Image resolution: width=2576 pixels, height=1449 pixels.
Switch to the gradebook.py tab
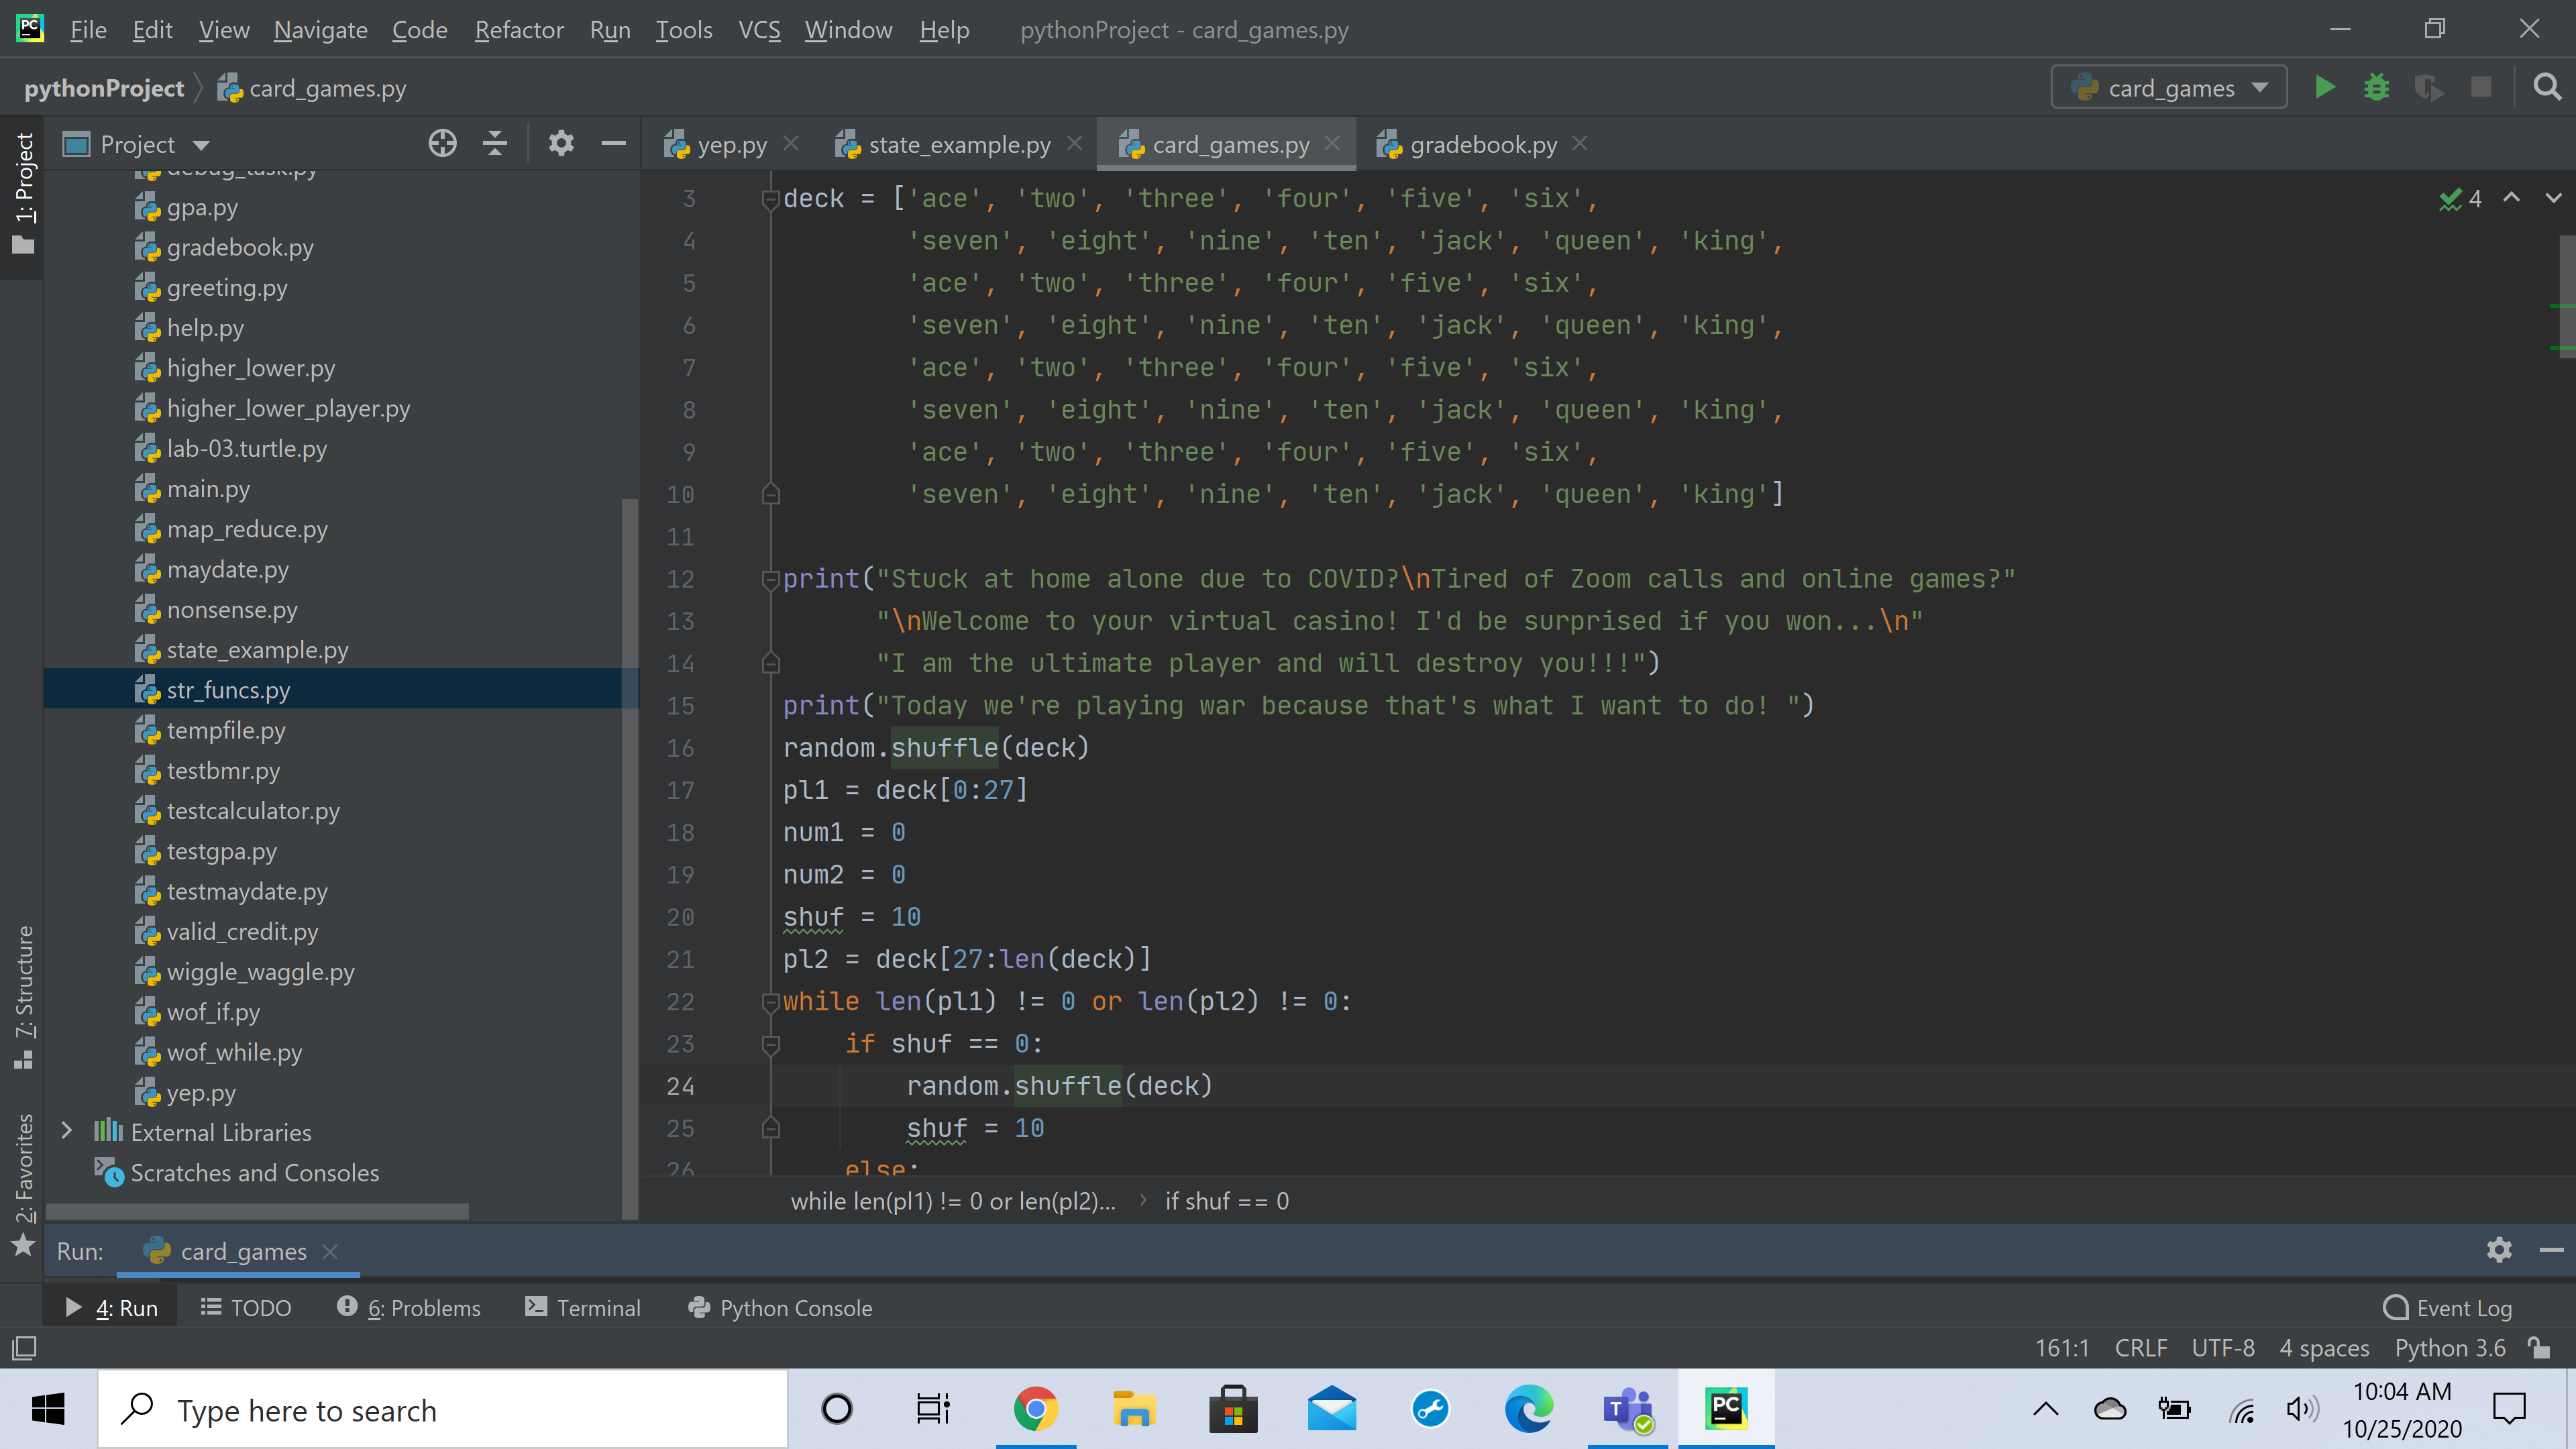tap(1482, 145)
